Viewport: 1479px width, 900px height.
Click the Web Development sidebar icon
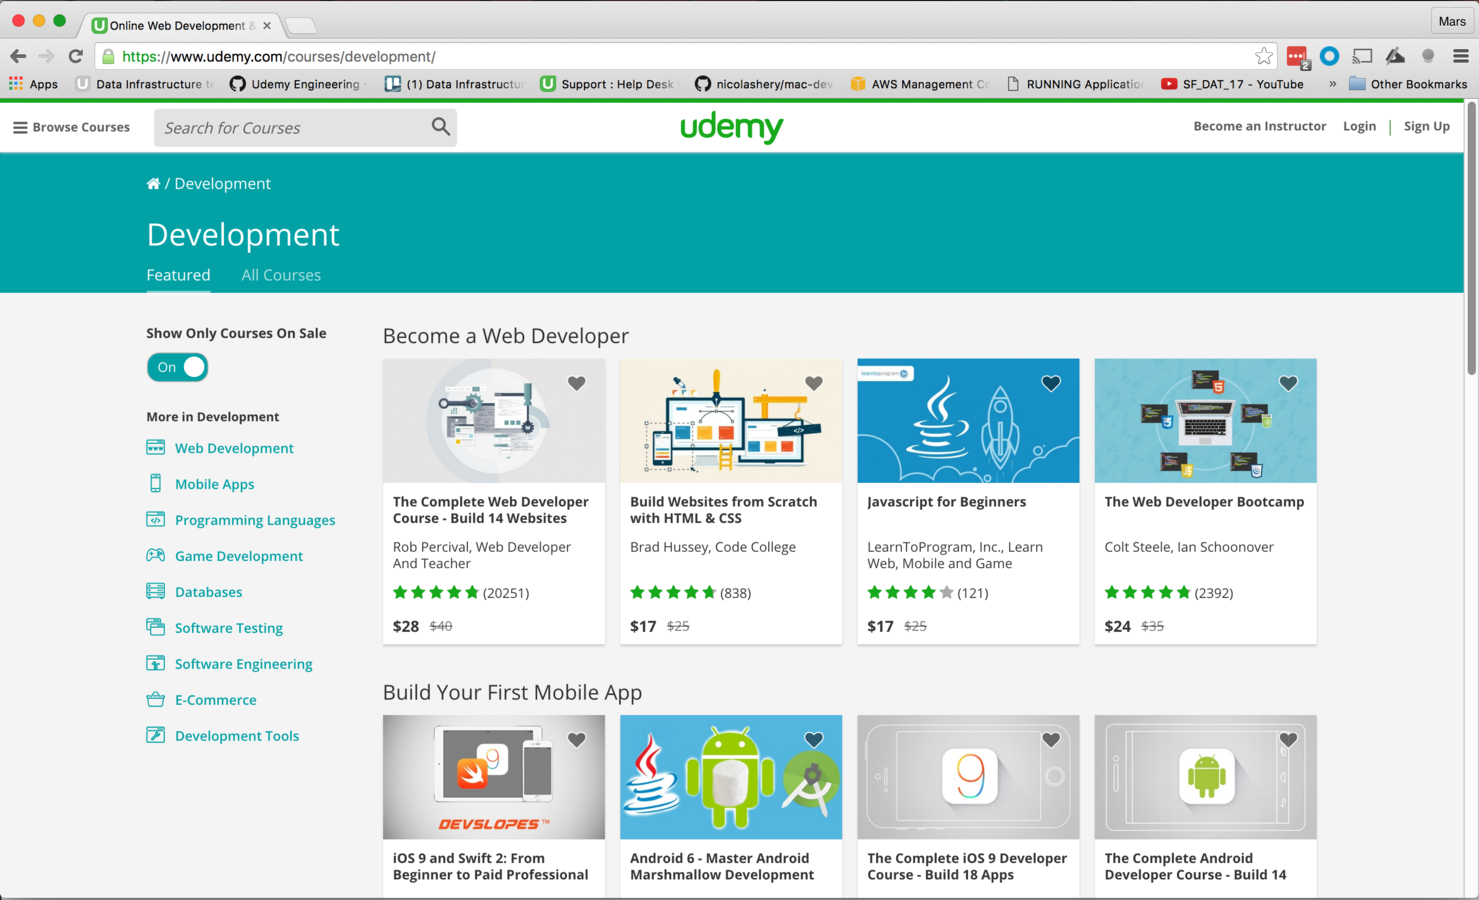click(x=156, y=447)
